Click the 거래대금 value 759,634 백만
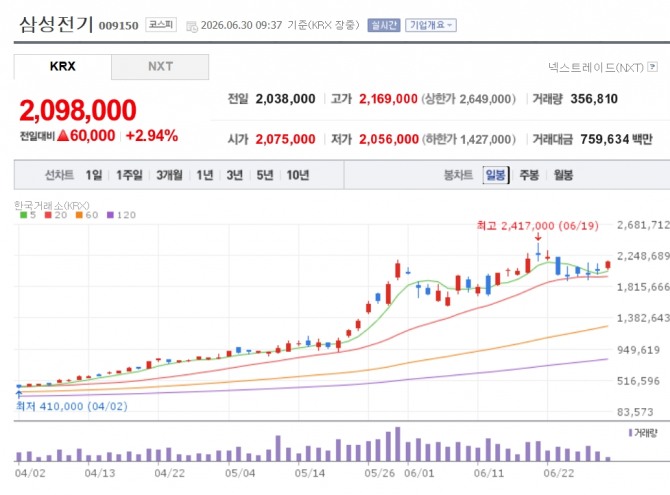 (x=617, y=139)
